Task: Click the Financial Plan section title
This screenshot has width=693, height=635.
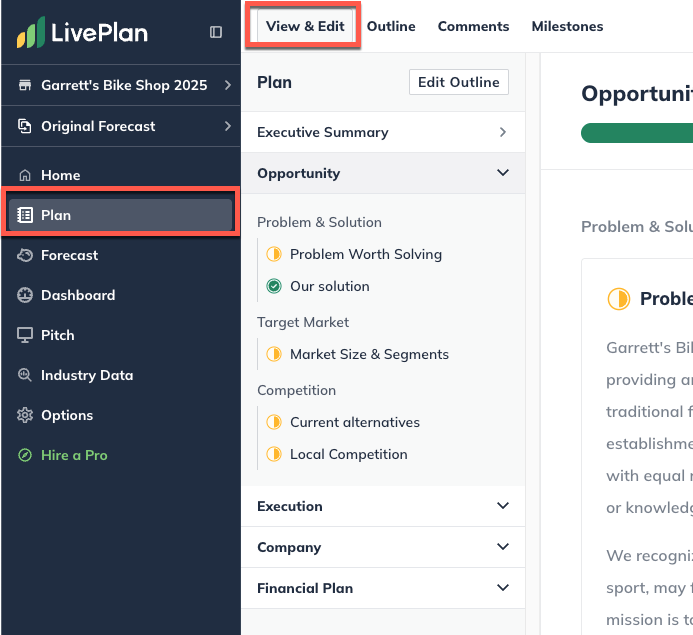Action: 305,588
